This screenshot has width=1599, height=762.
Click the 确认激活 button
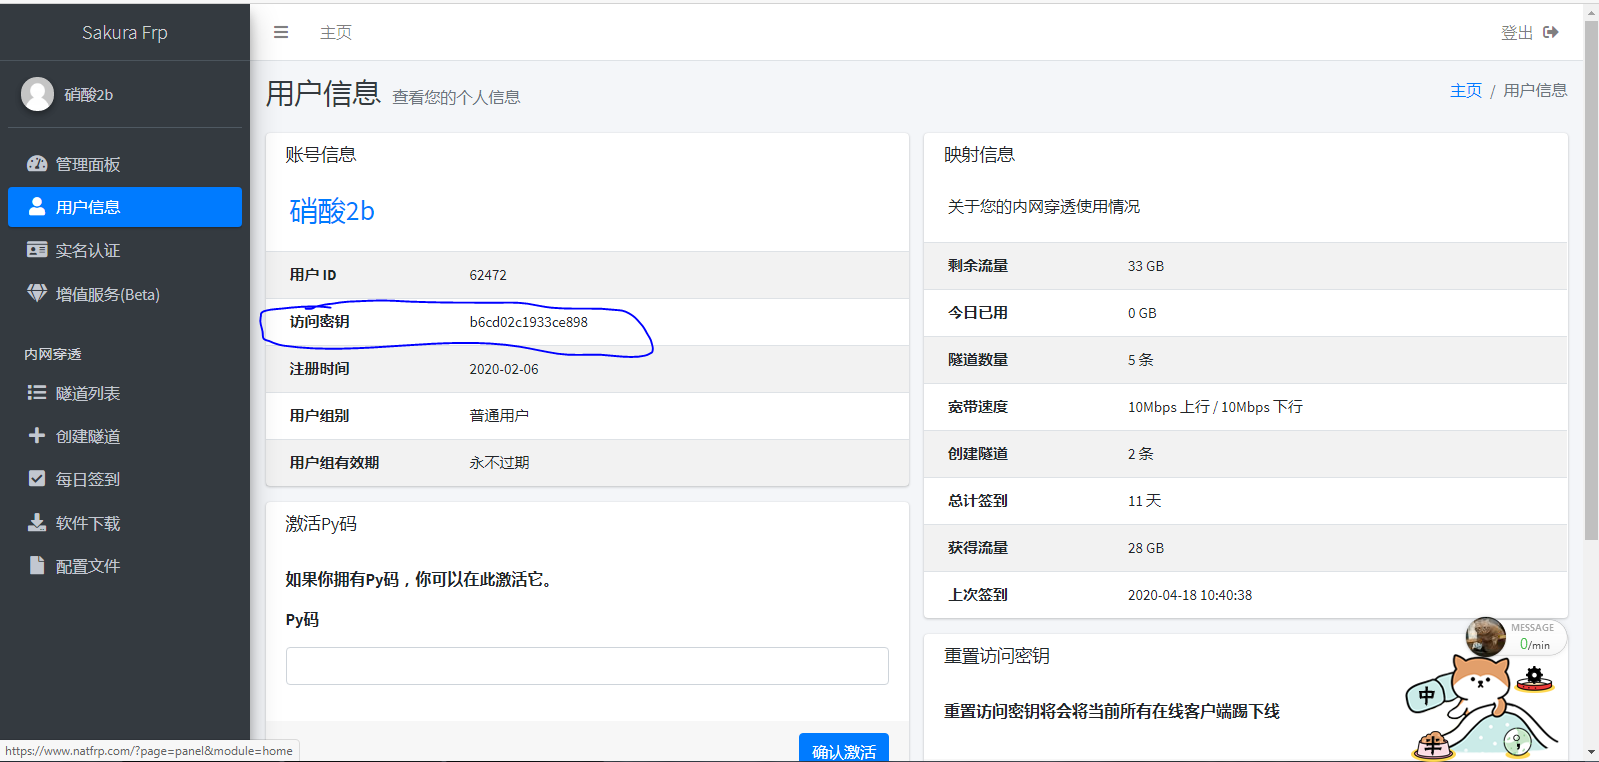[844, 749]
